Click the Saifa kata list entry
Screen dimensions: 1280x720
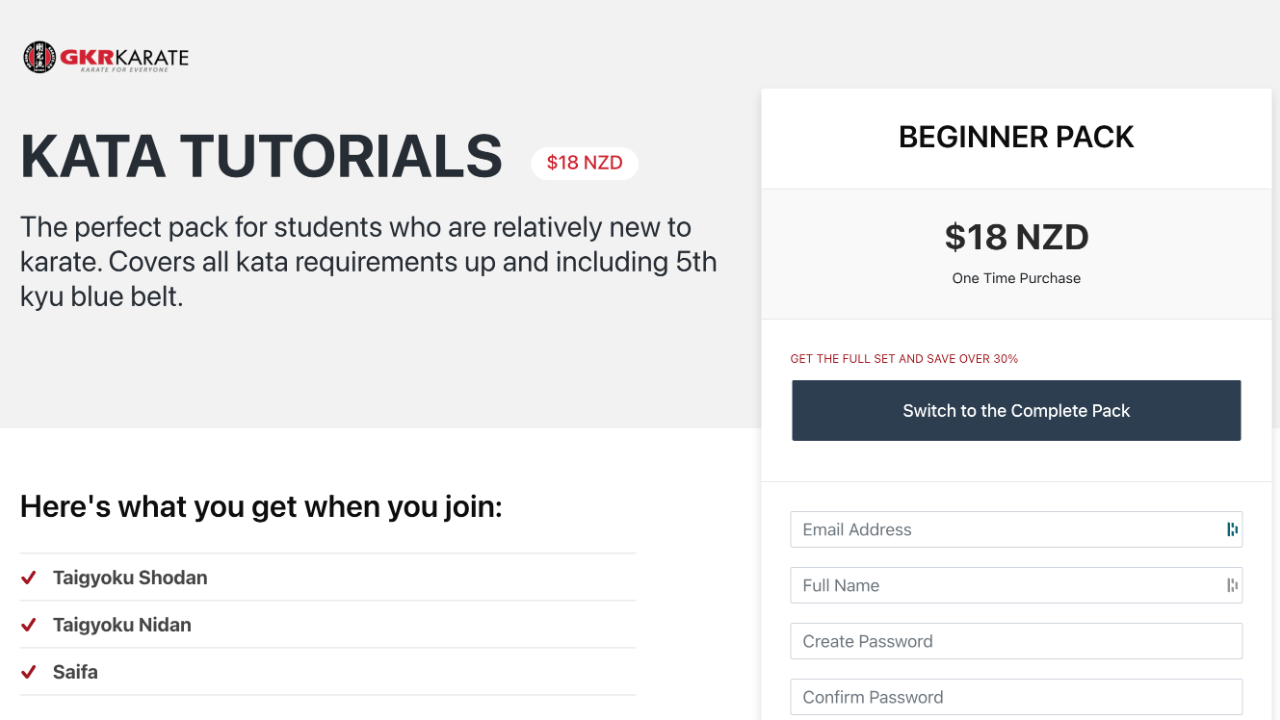point(75,672)
